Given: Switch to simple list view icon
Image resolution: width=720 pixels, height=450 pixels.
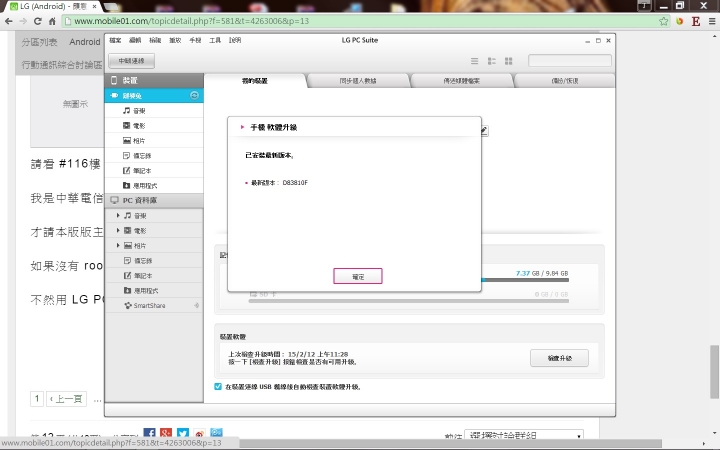Looking at the screenshot, I should click(474, 61).
